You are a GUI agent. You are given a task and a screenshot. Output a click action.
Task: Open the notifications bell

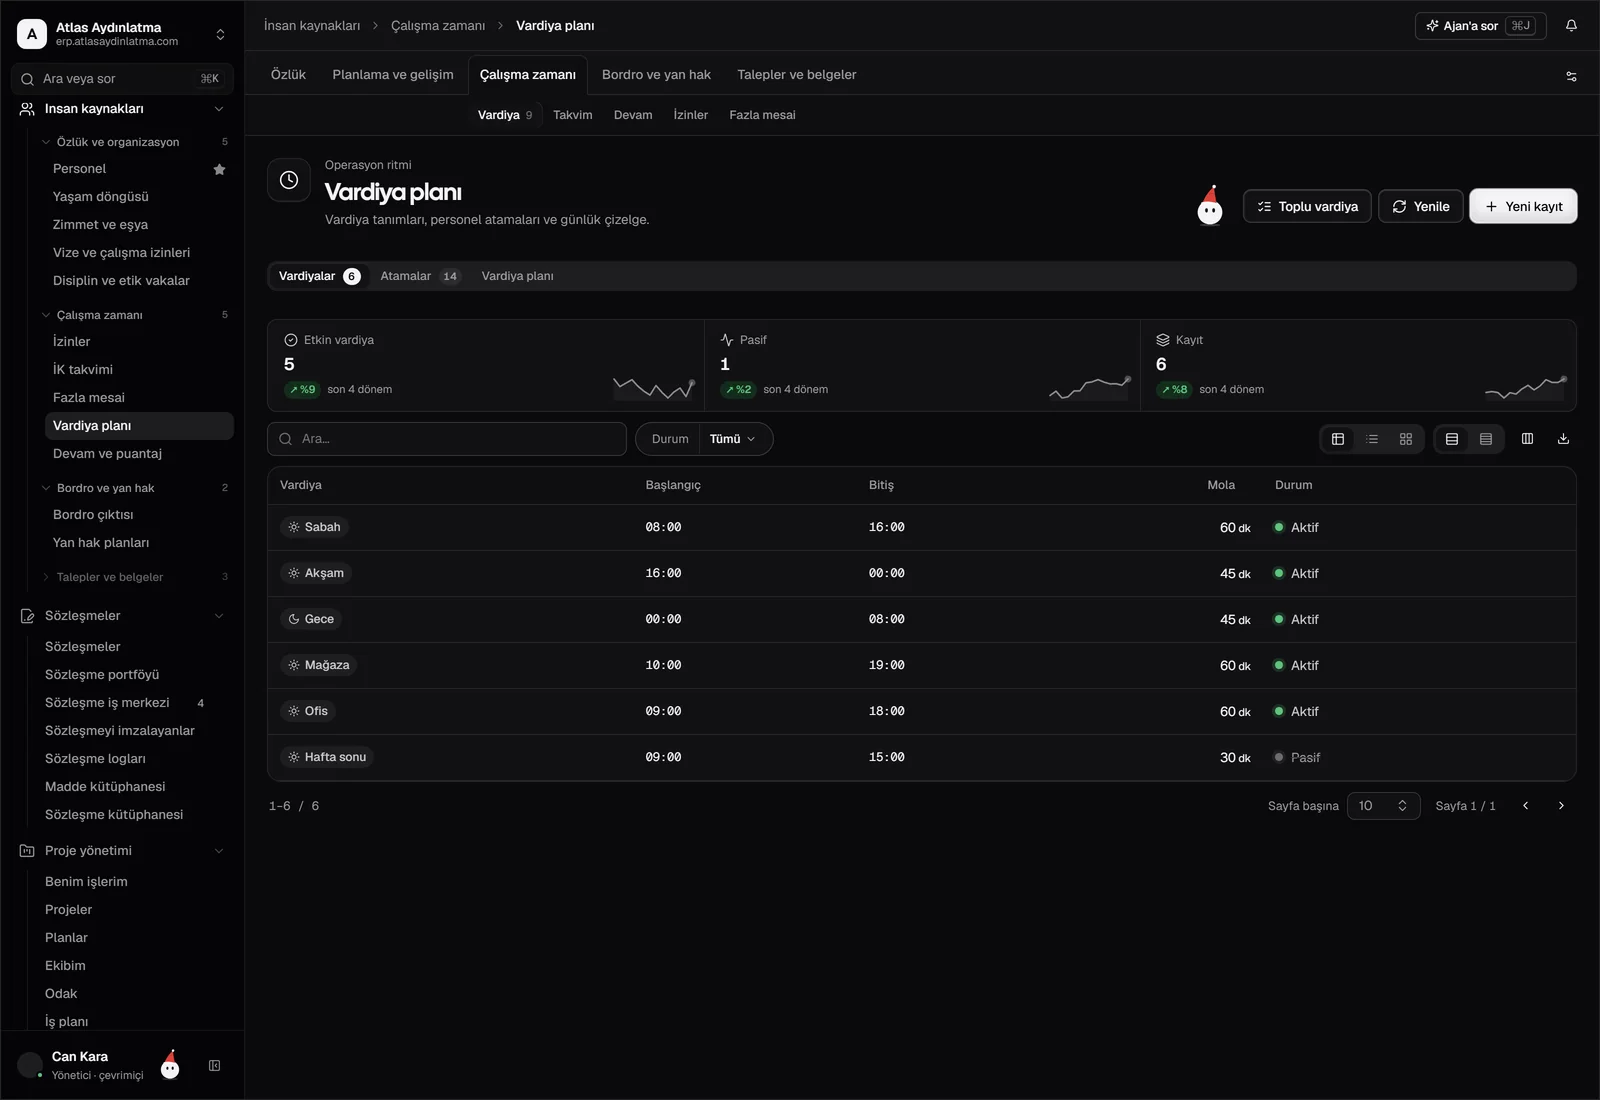point(1571,26)
